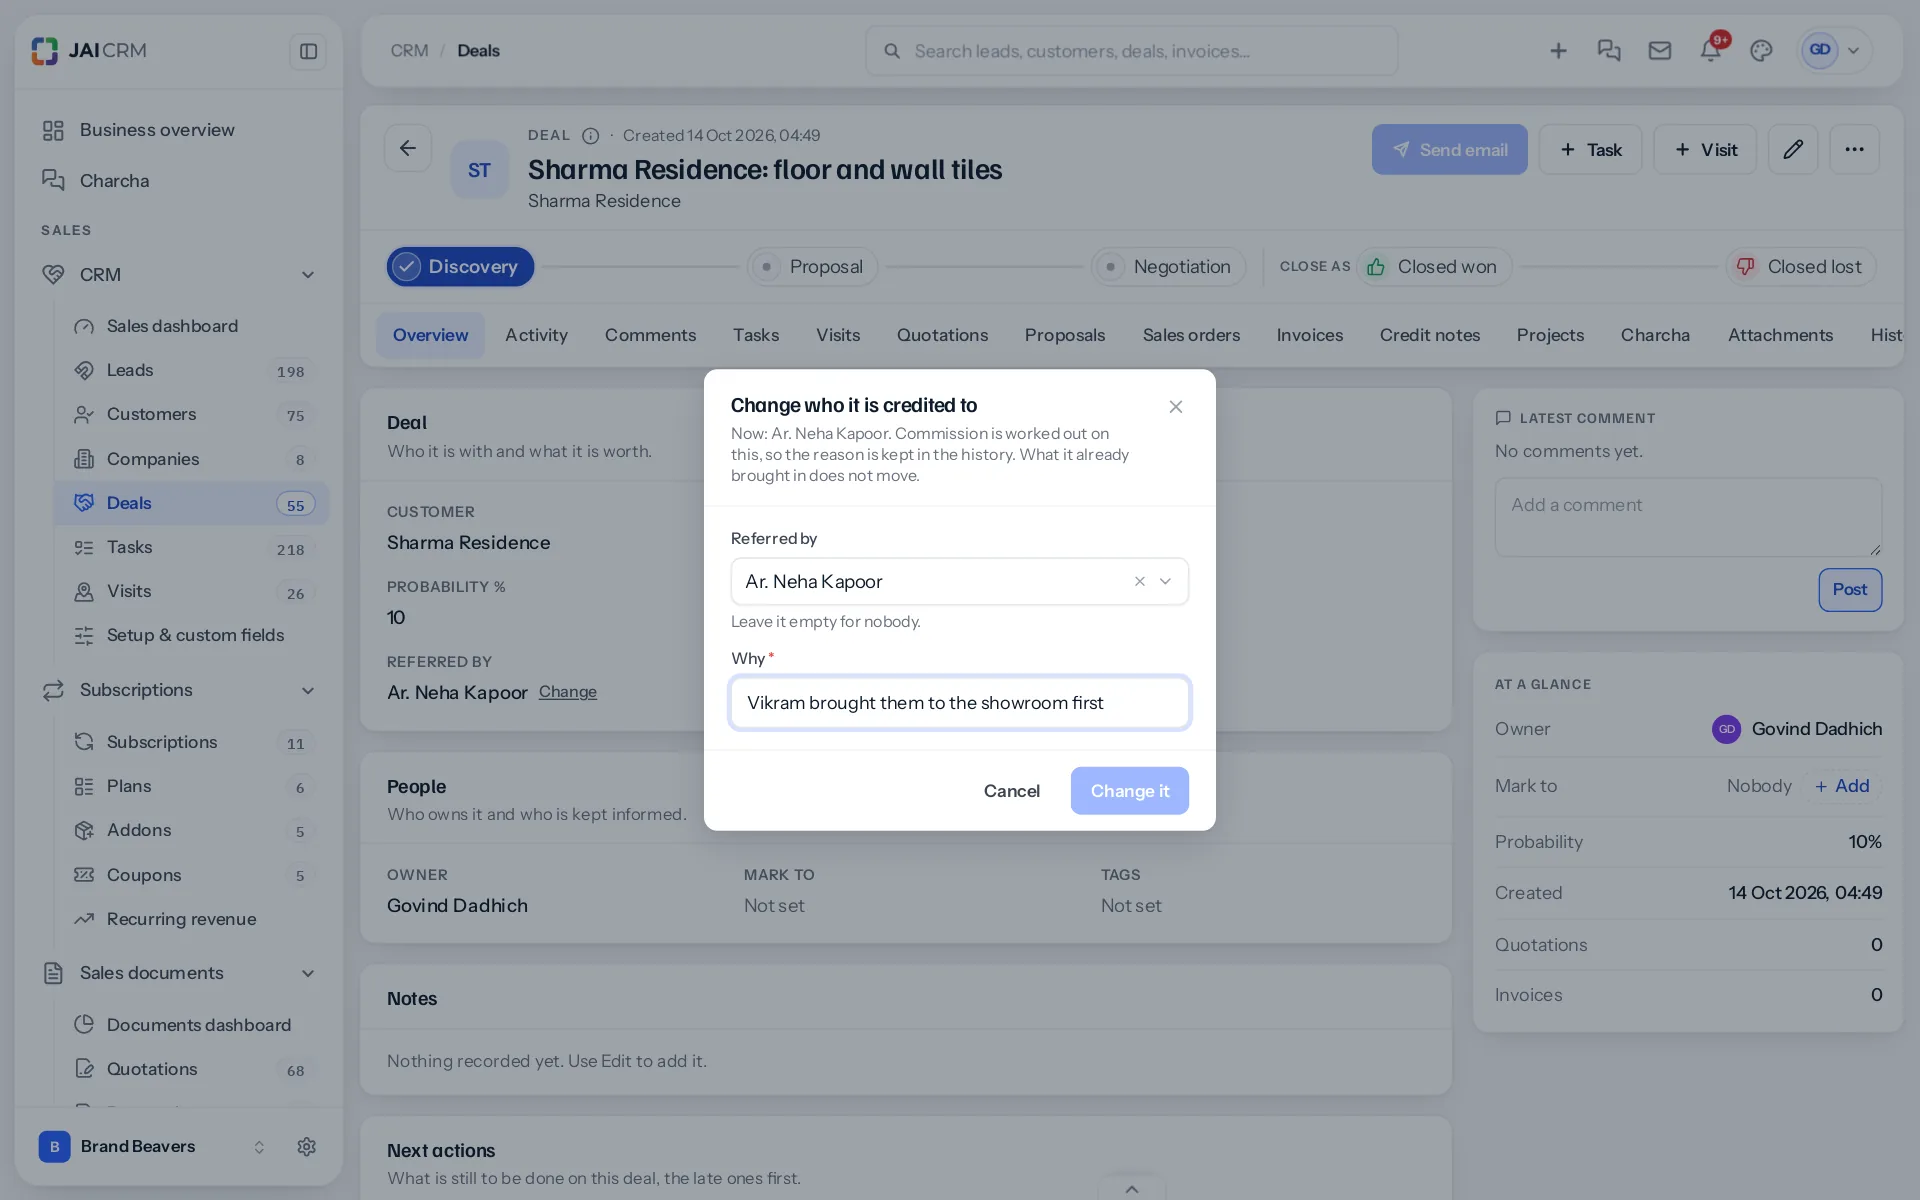
Task: Switch to the Activity tab
Action: click(x=536, y=336)
